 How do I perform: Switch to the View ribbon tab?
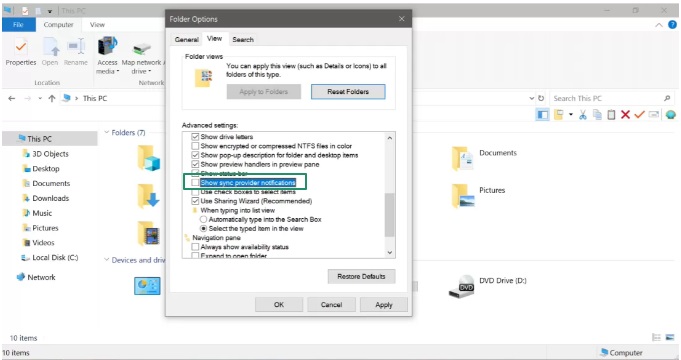click(x=97, y=25)
